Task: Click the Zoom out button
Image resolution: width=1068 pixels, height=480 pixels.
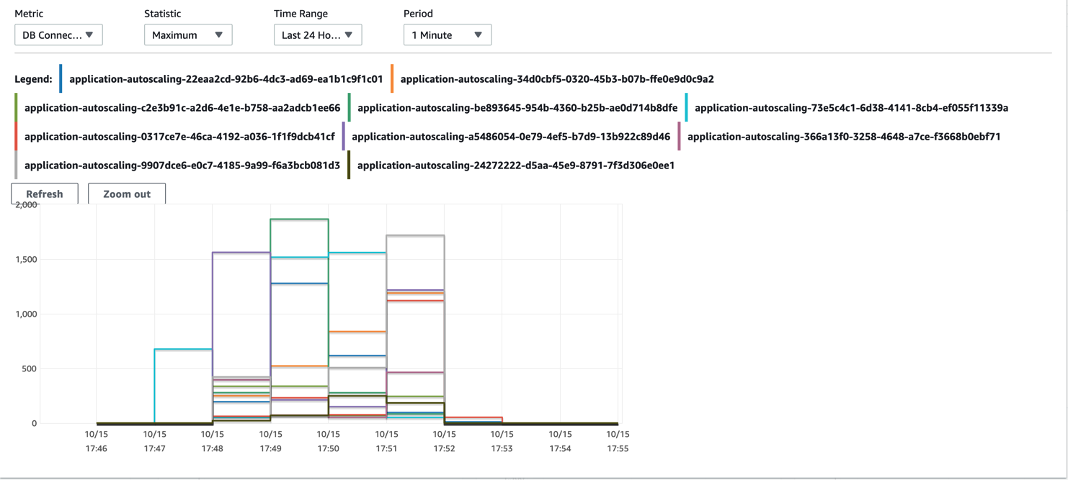Action: pos(127,194)
